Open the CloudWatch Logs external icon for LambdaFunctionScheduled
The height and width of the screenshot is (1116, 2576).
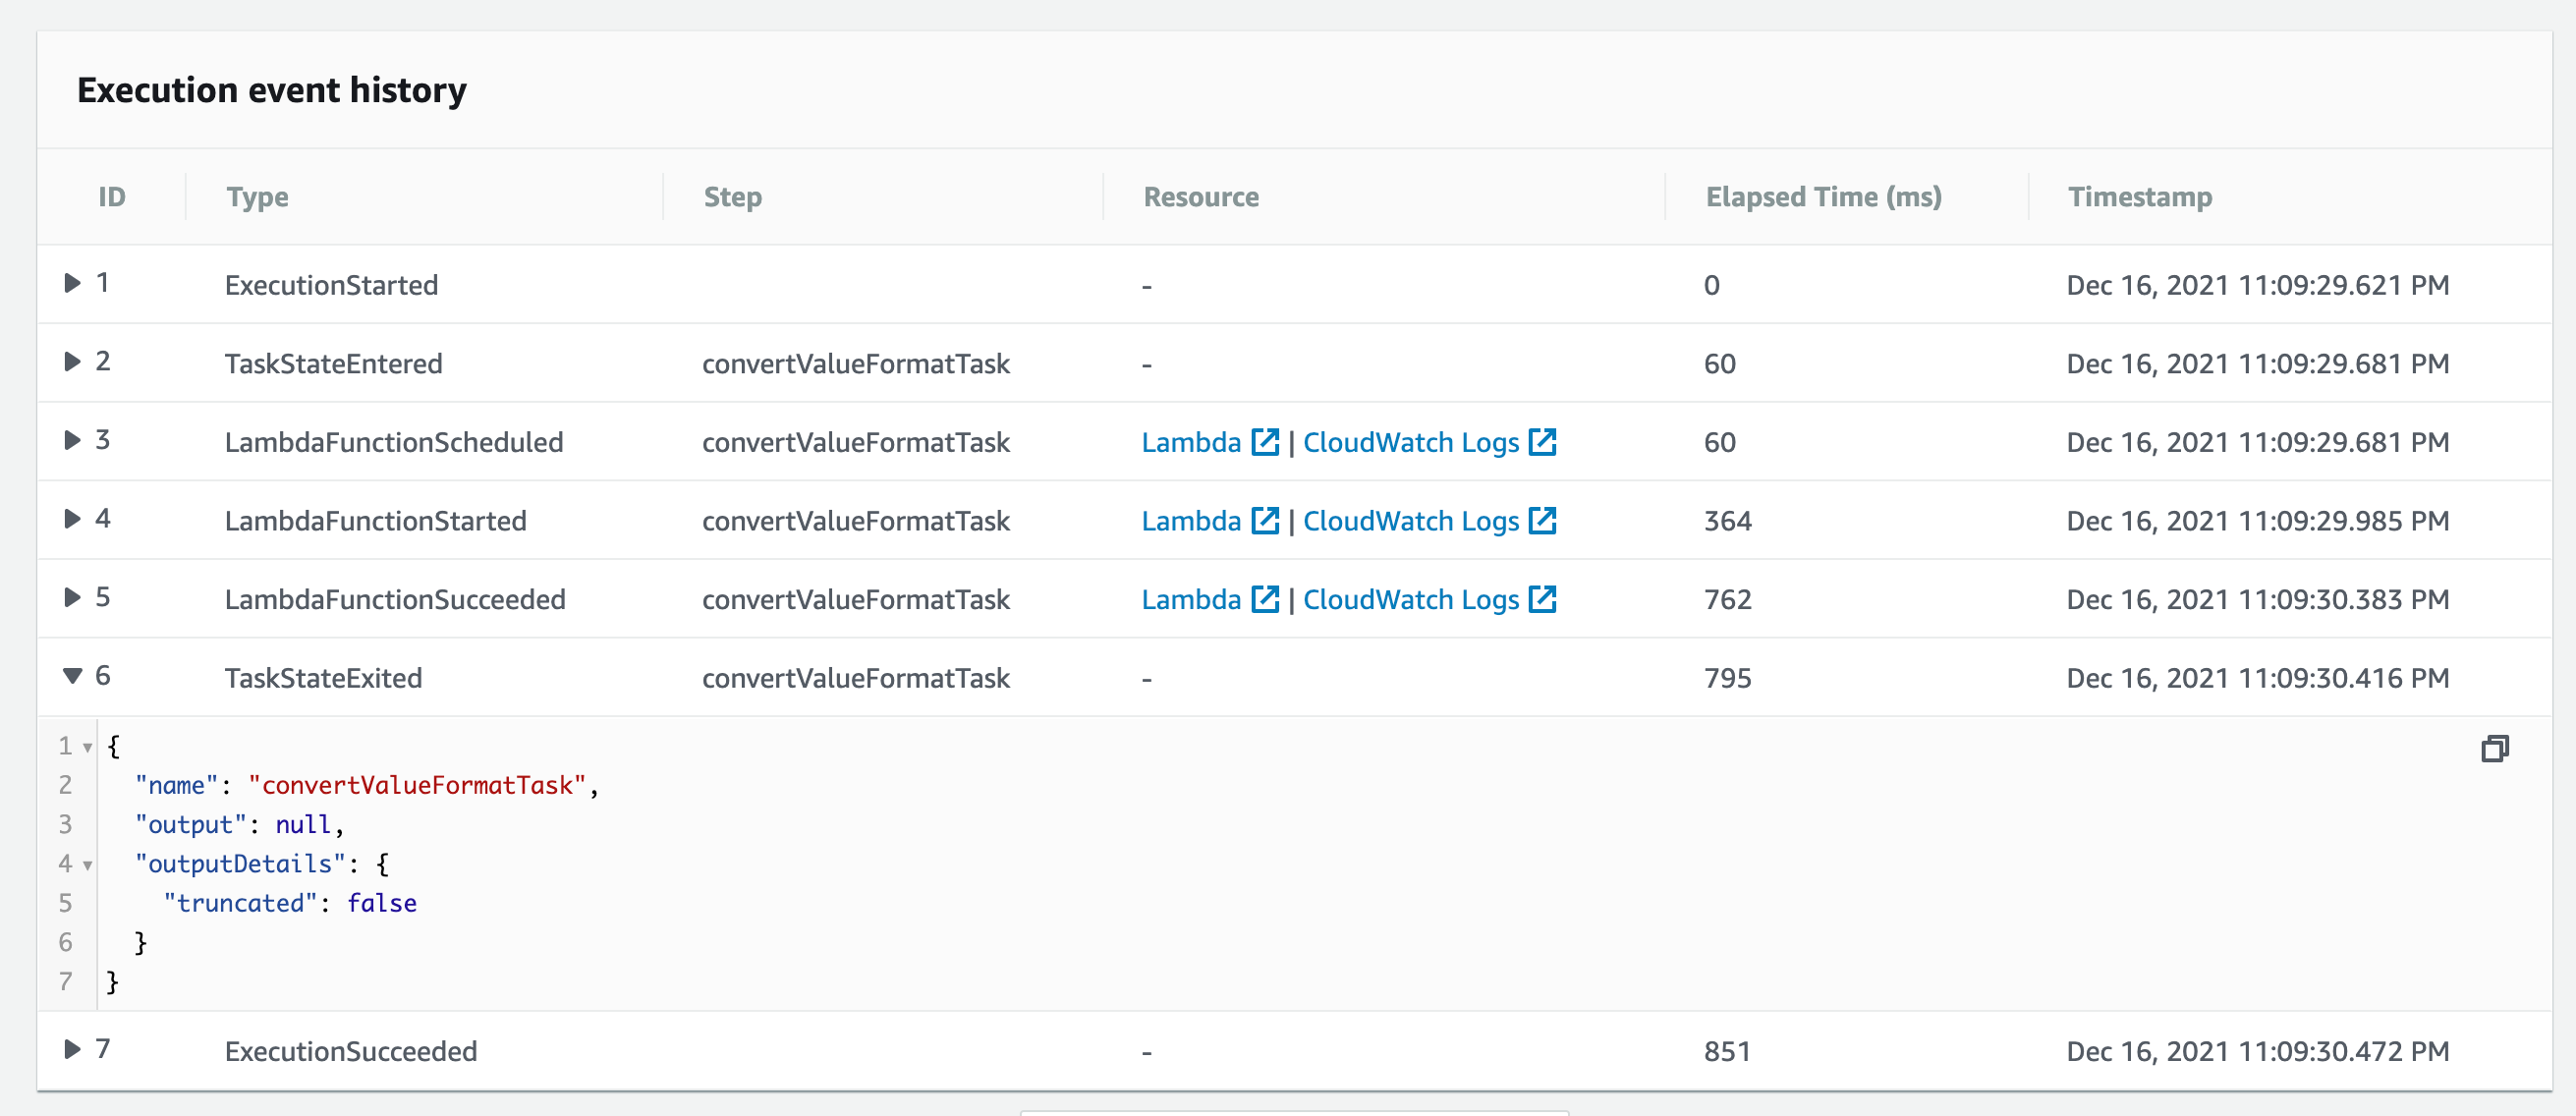pyautogui.click(x=1543, y=441)
